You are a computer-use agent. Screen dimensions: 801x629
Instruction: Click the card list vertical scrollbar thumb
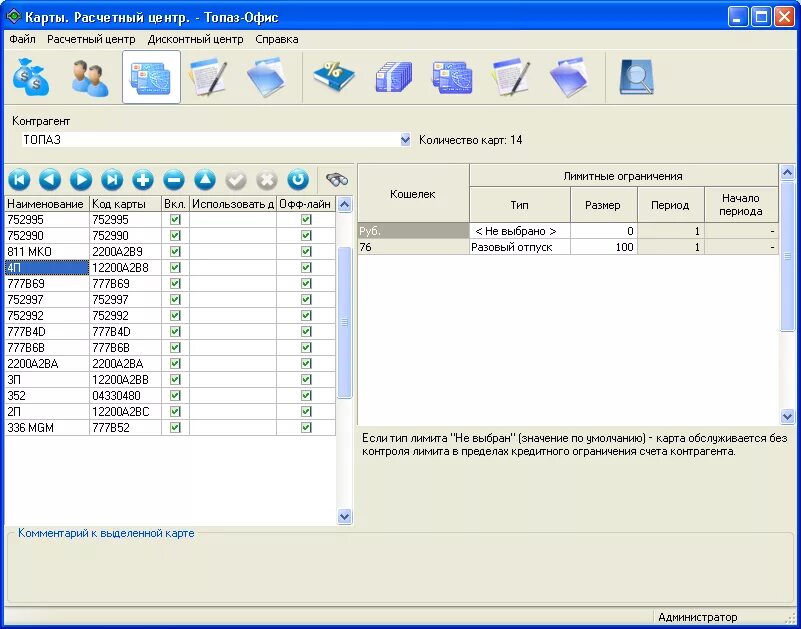click(x=345, y=322)
